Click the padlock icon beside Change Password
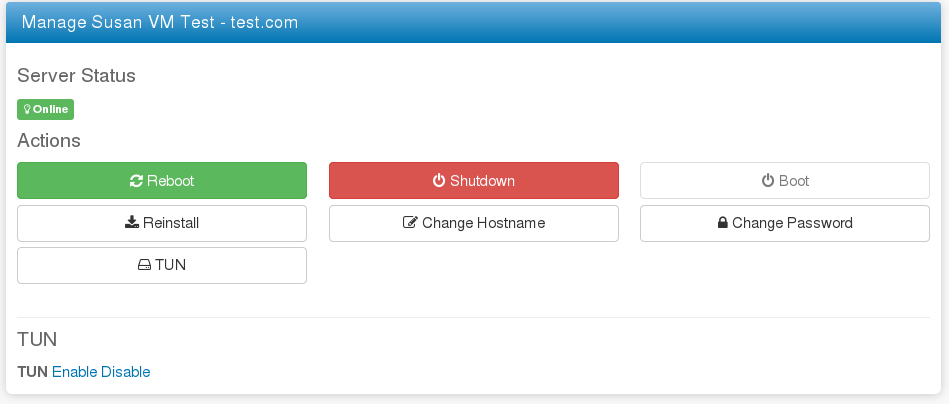 click(723, 223)
